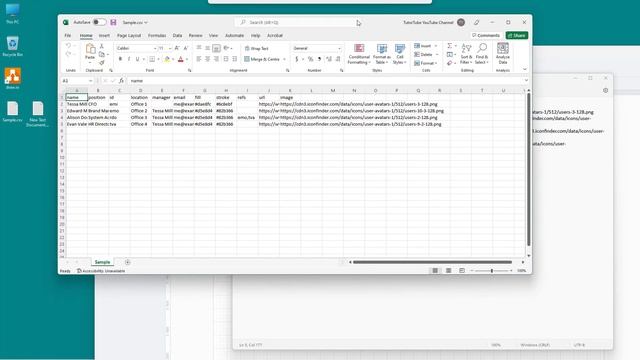Open Conditional Formatting
640x360 pixels.
(359, 54)
